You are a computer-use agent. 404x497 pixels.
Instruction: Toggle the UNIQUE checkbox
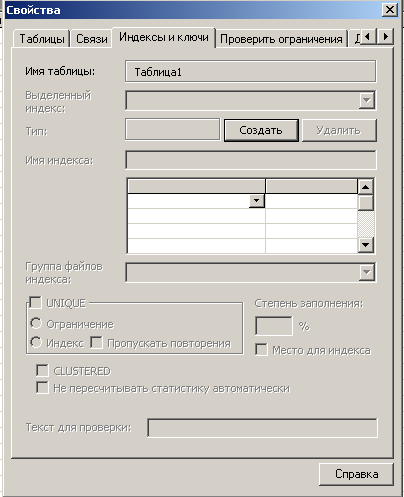(x=35, y=303)
